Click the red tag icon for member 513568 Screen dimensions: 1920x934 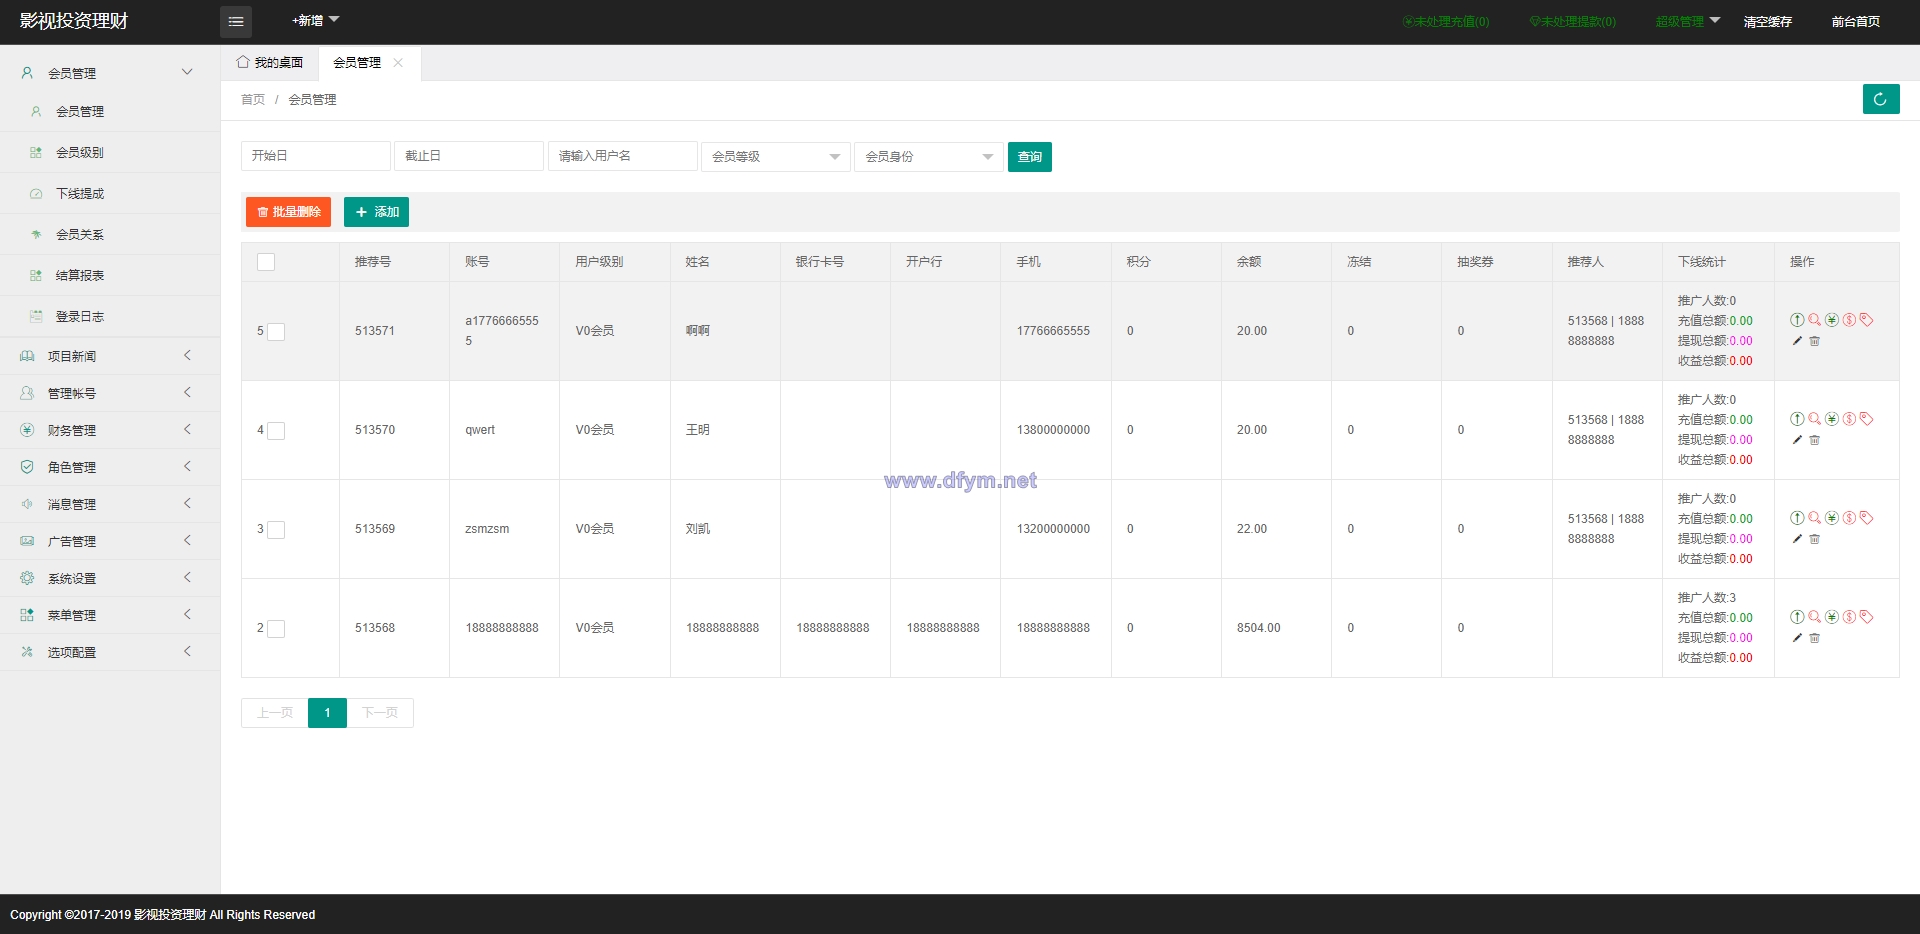pos(1866,617)
